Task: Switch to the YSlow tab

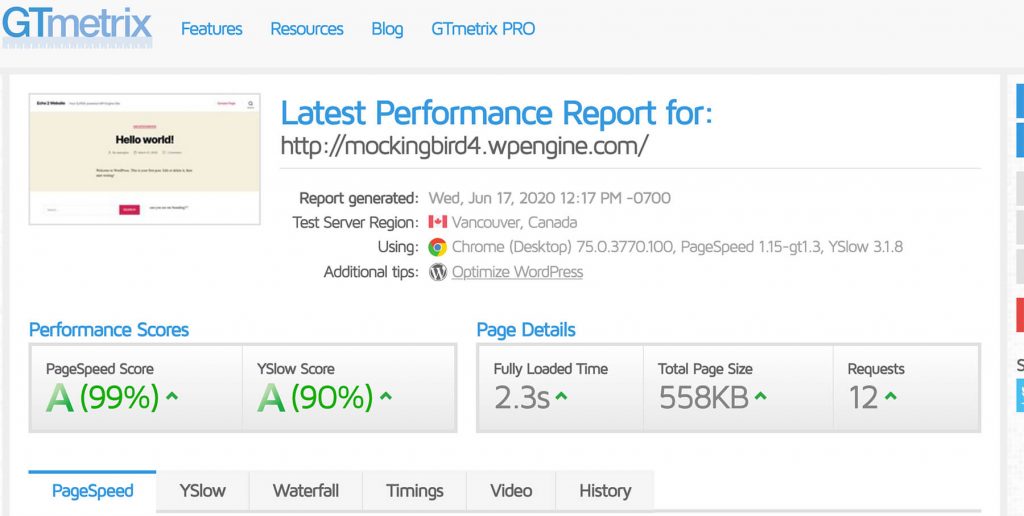Action: pyautogui.click(x=202, y=491)
